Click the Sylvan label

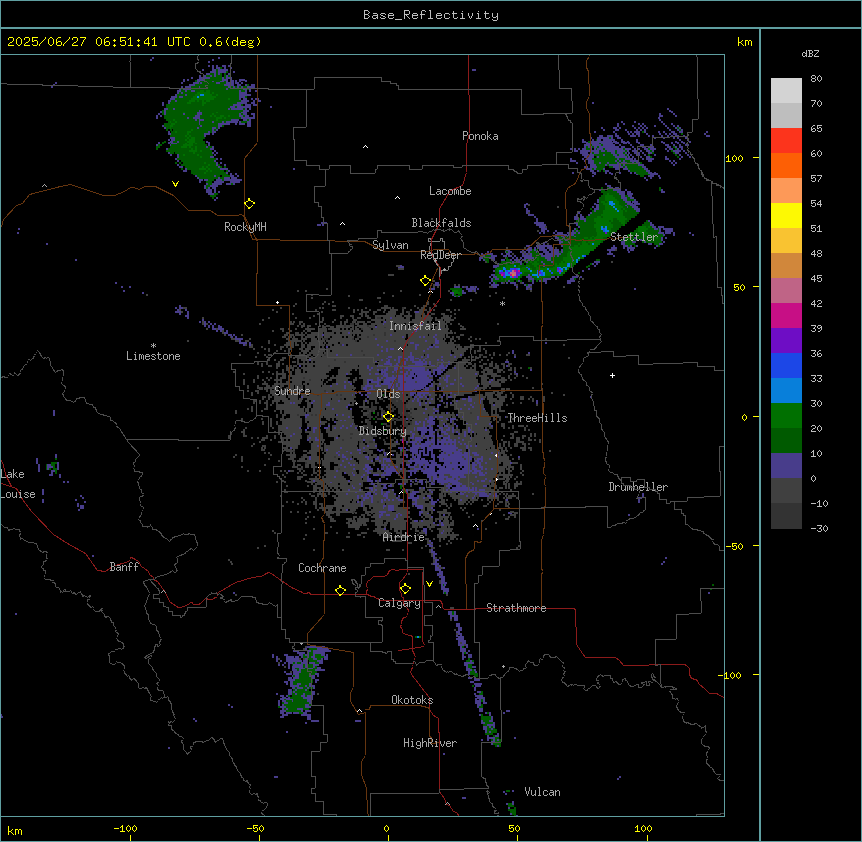pyautogui.click(x=390, y=245)
